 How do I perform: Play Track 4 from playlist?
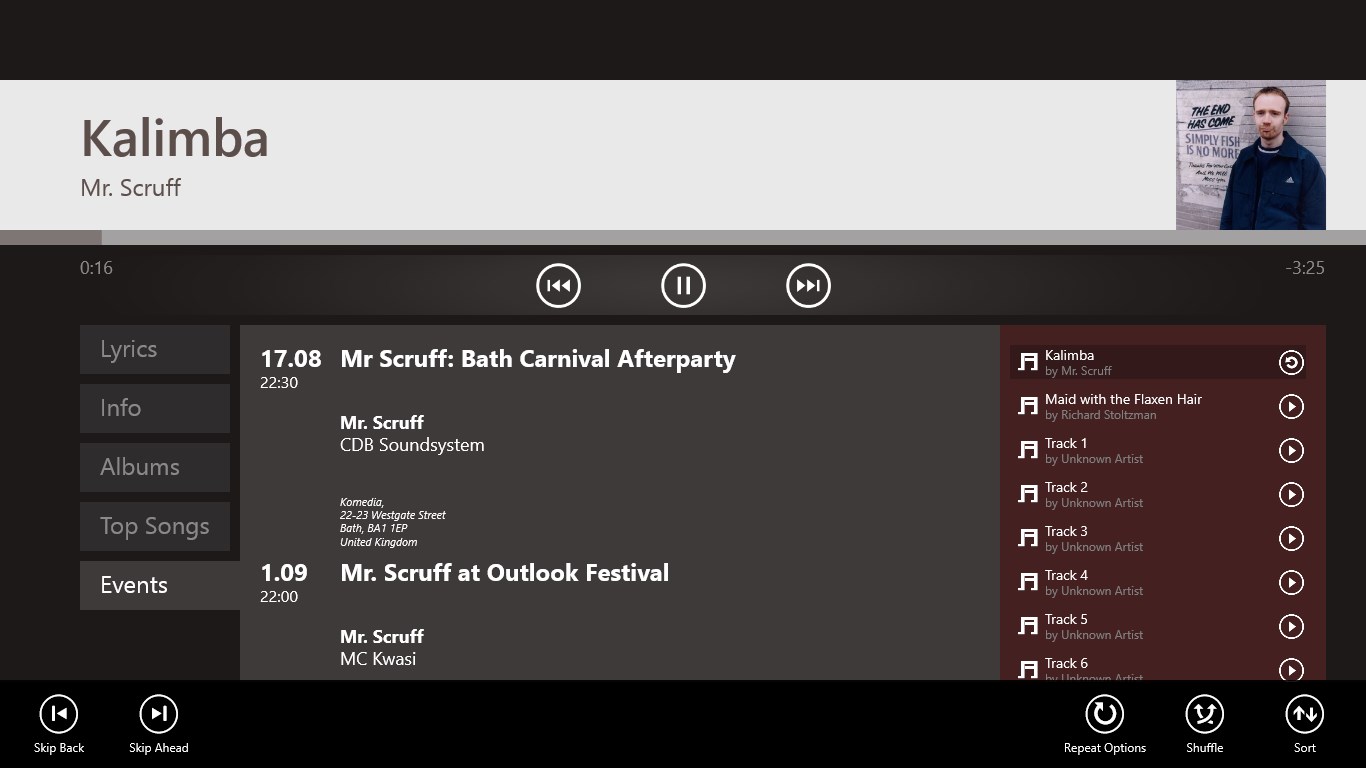coord(1291,583)
